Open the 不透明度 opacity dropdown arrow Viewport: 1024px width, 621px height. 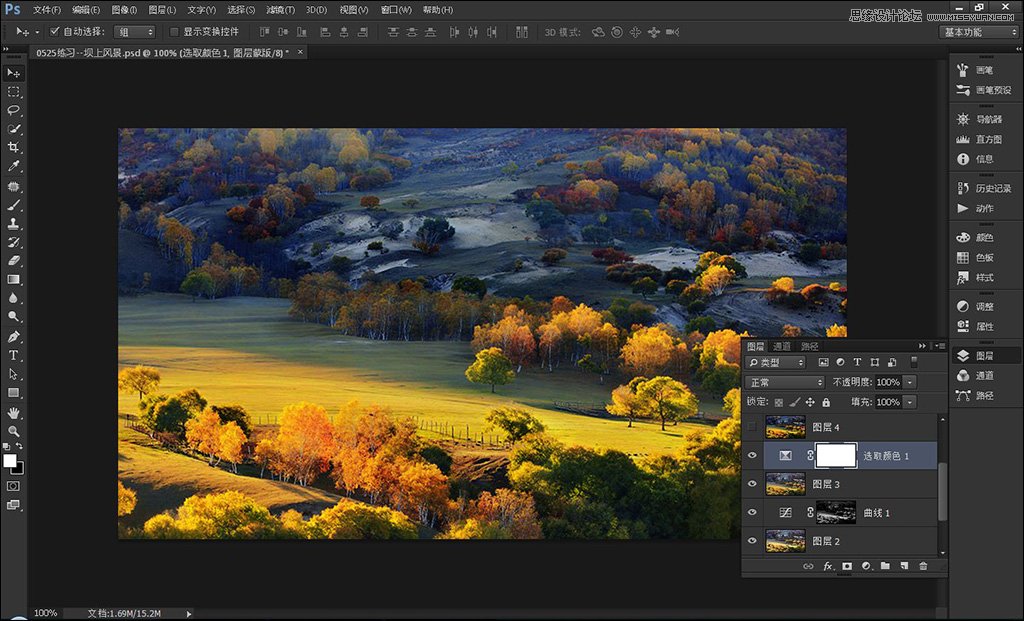coord(908,382)
